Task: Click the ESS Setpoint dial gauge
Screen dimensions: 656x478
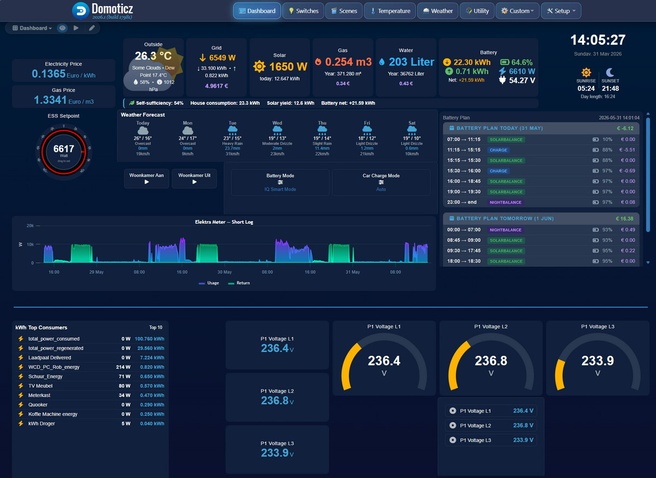Action: [x=64, y=152]
